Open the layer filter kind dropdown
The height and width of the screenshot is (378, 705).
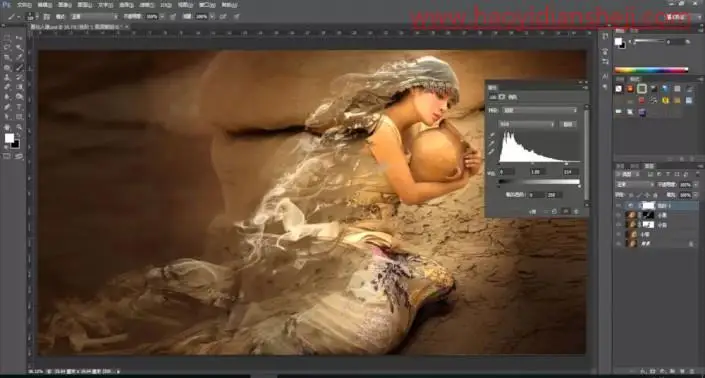coord(627,174)
